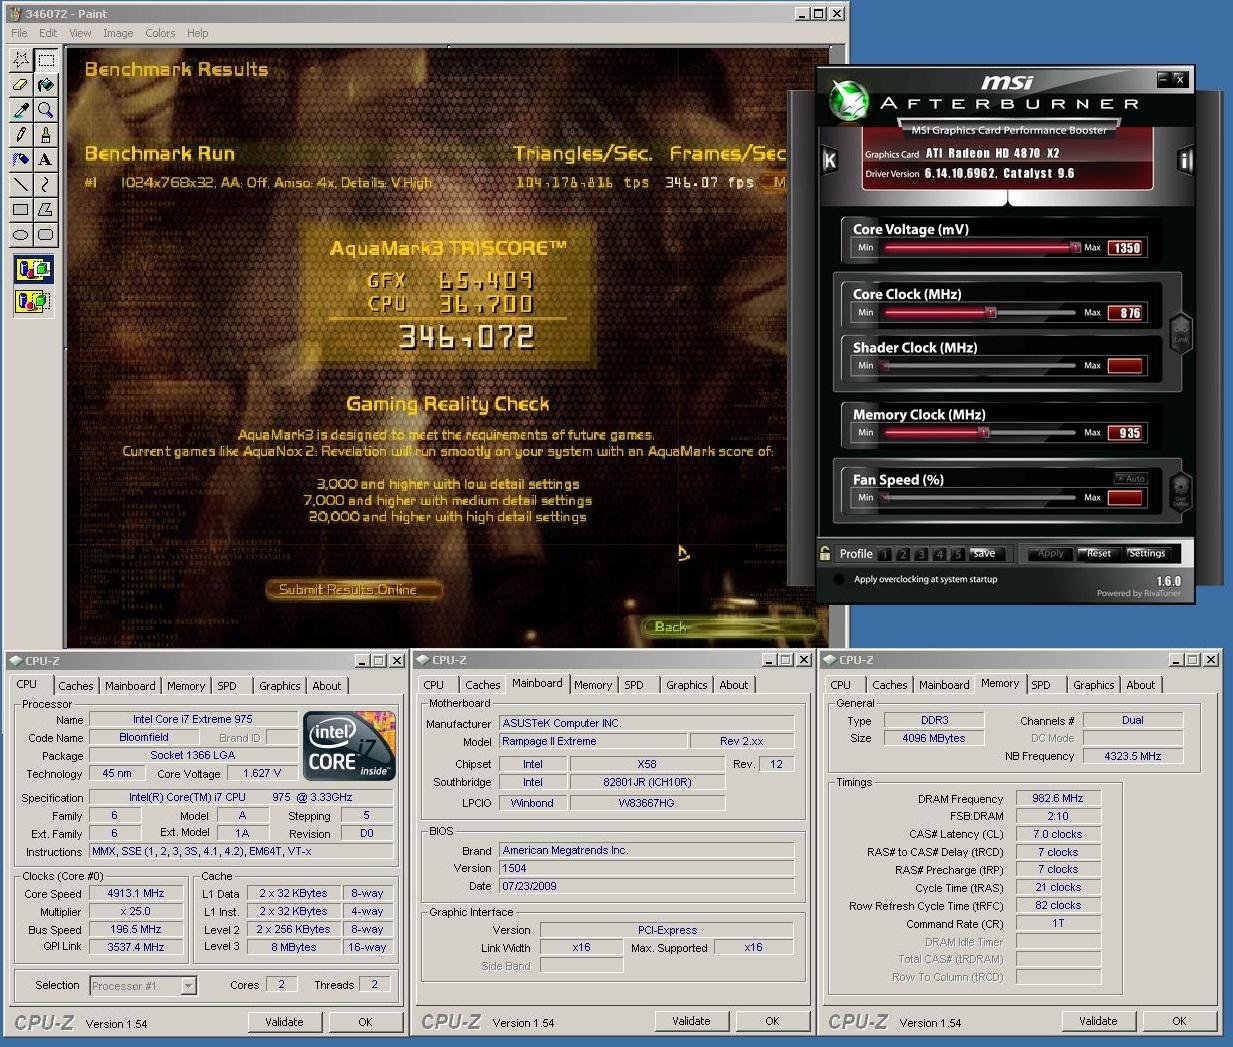Click the Apply button in Afterburner
1233x1047 pixels.
point(1050,553)
